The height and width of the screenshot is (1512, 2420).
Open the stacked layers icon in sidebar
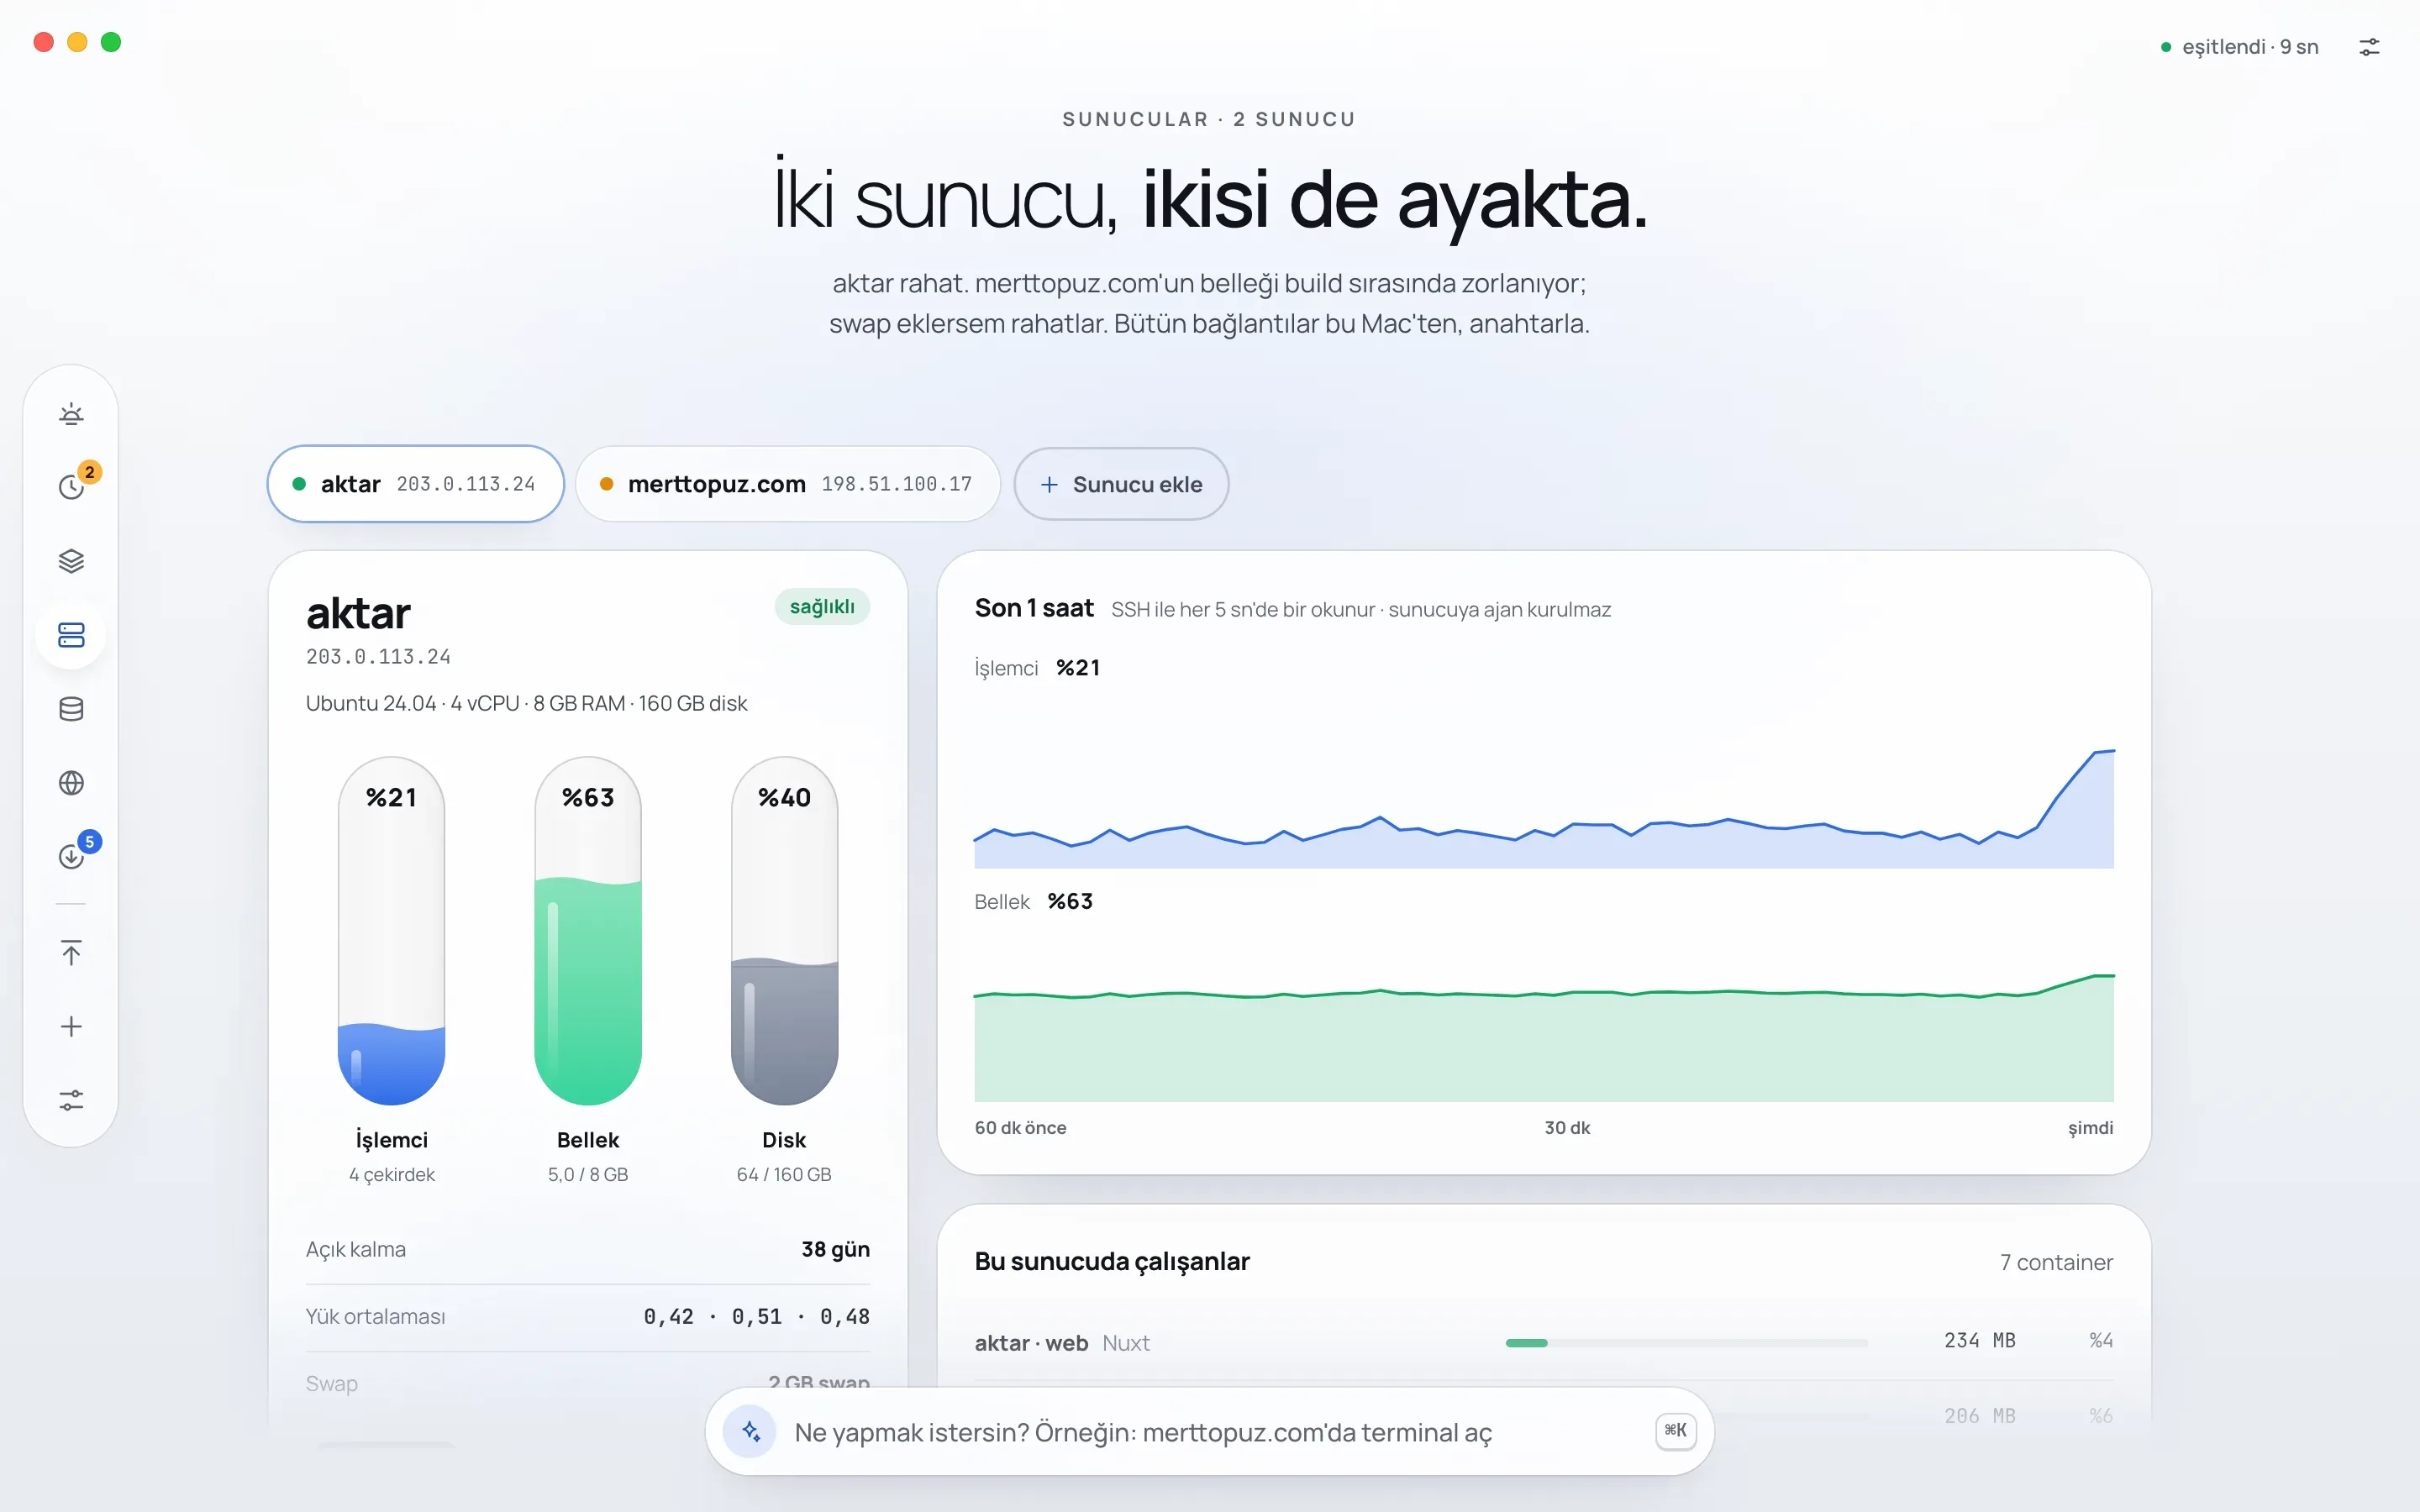point(71,561)
